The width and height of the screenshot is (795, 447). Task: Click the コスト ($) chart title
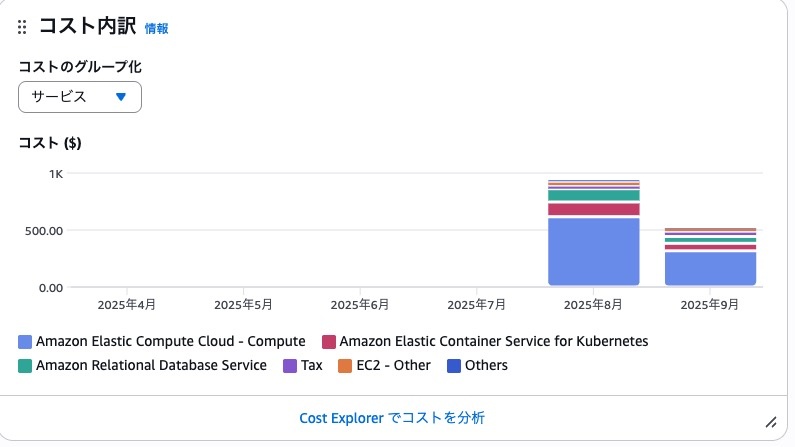pos(50,143)
